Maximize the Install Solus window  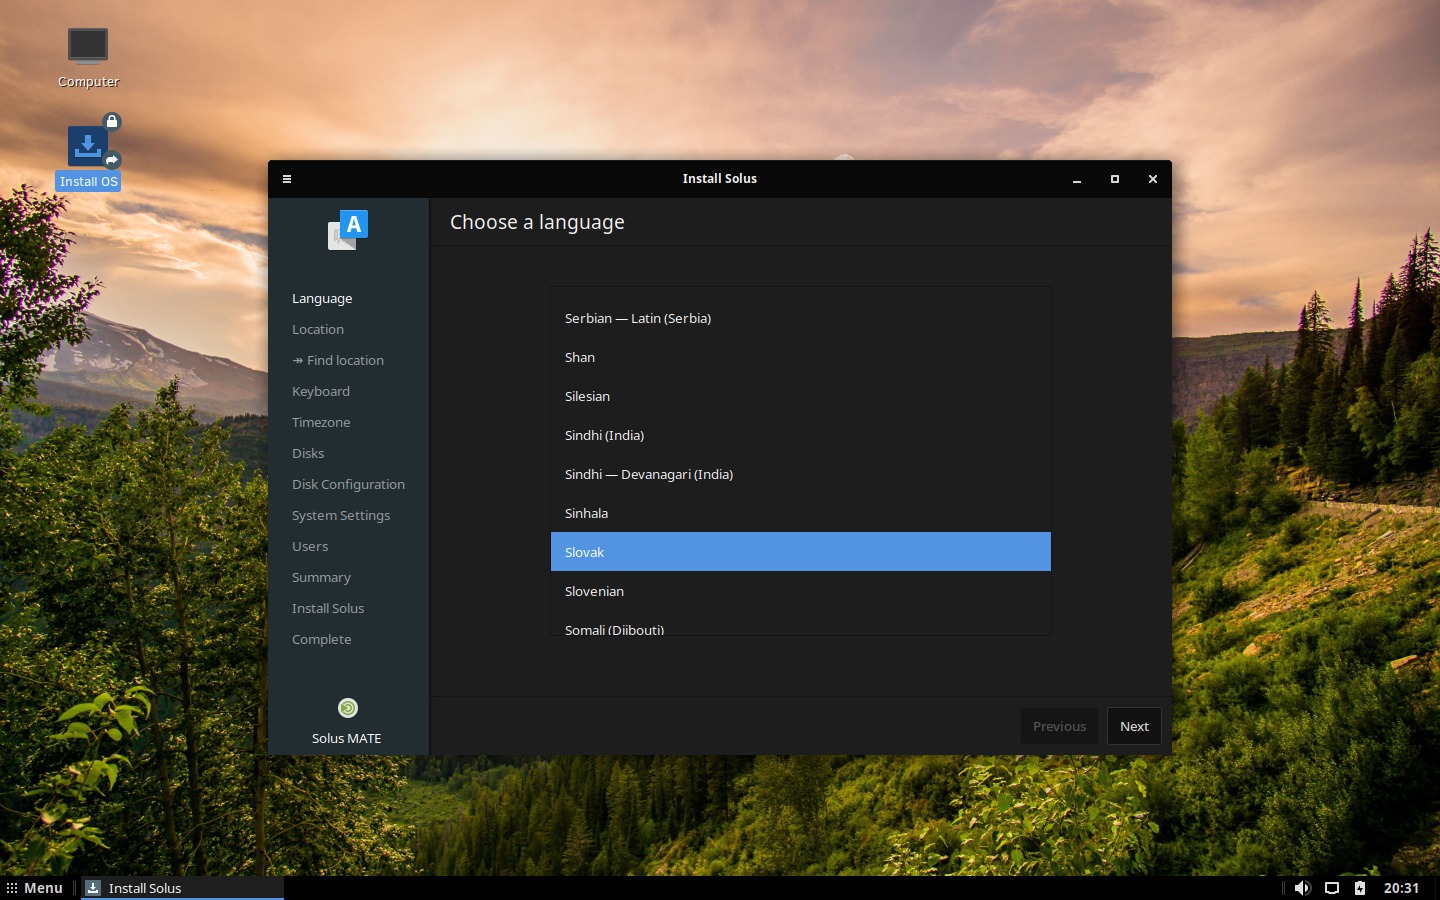[x=1114, y=179]
